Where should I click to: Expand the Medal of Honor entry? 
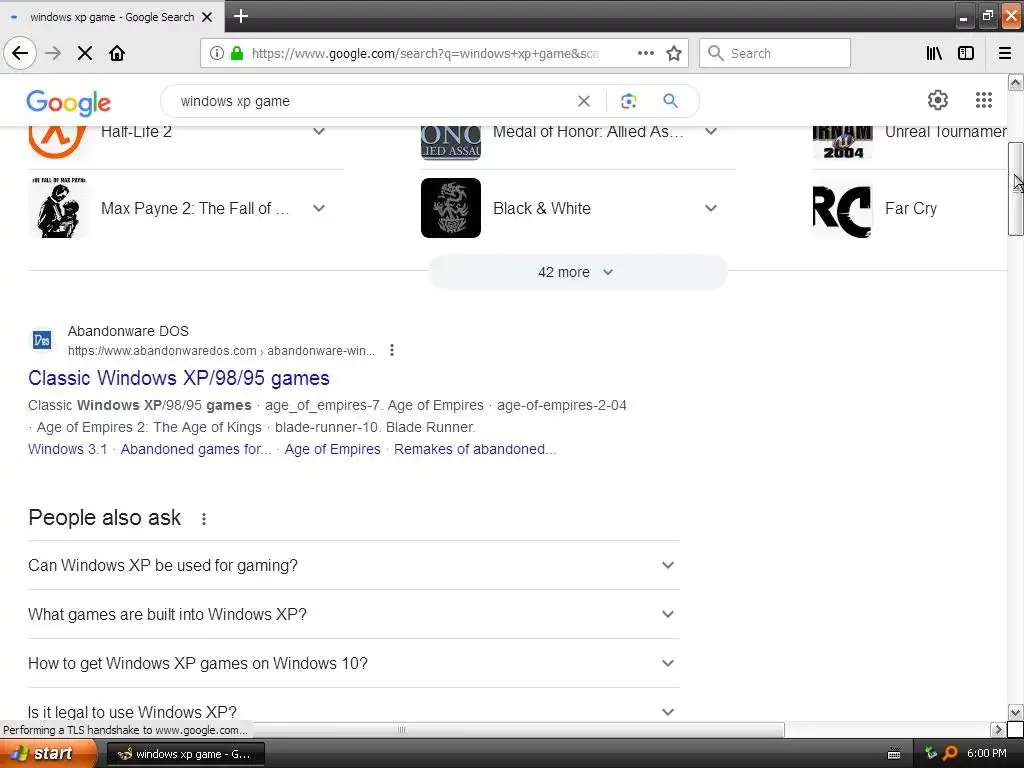tap(711, 131)
